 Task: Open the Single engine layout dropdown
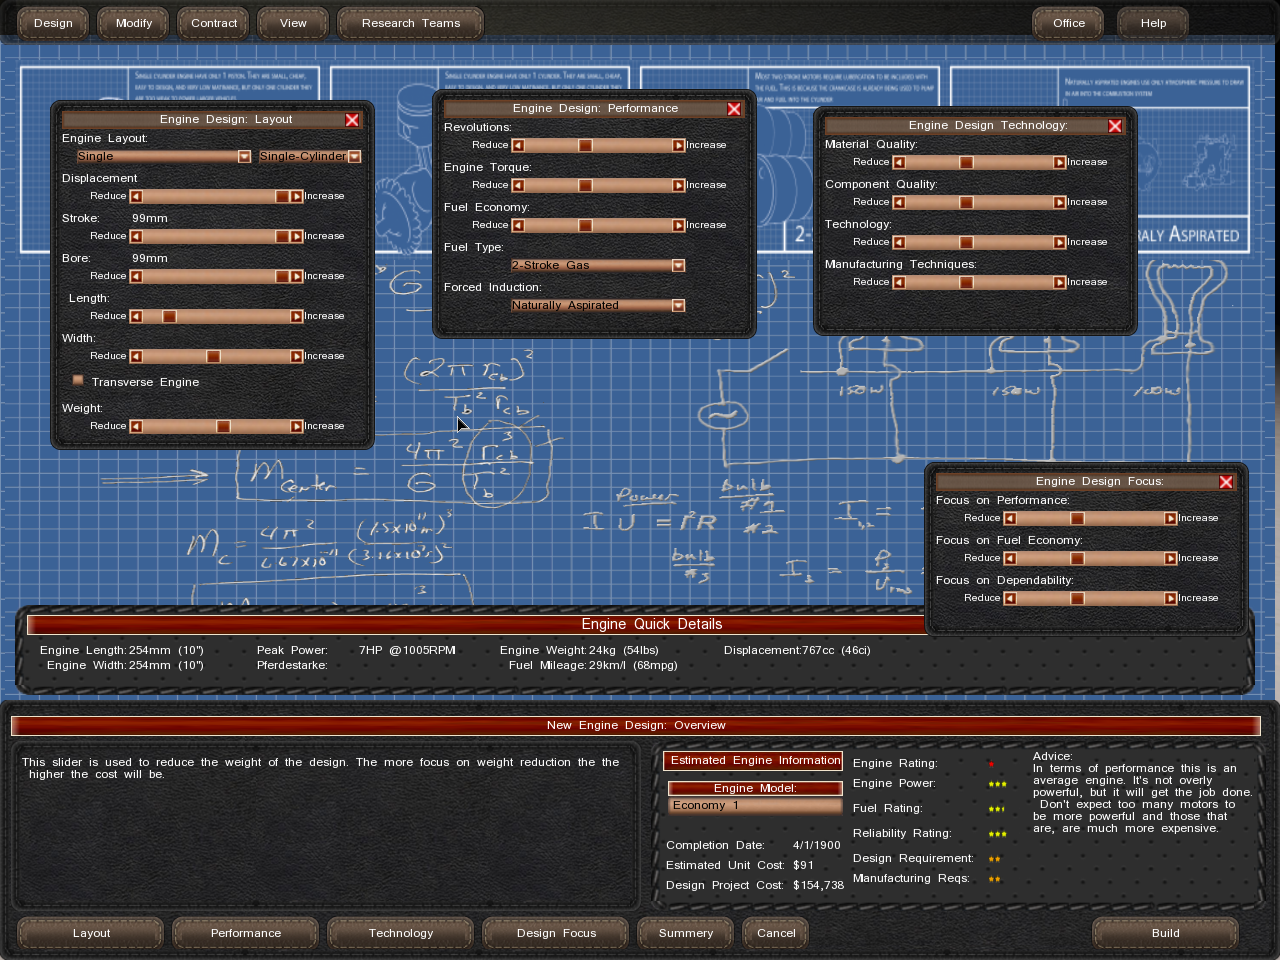[244, 157]
